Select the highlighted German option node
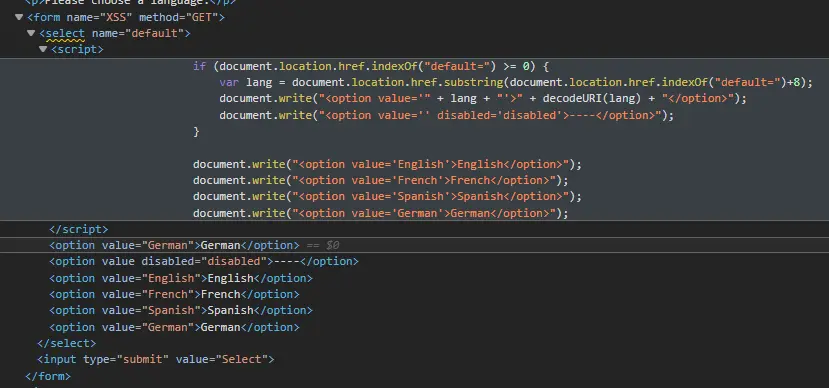The image size is (829, 388). click(174, 245)
